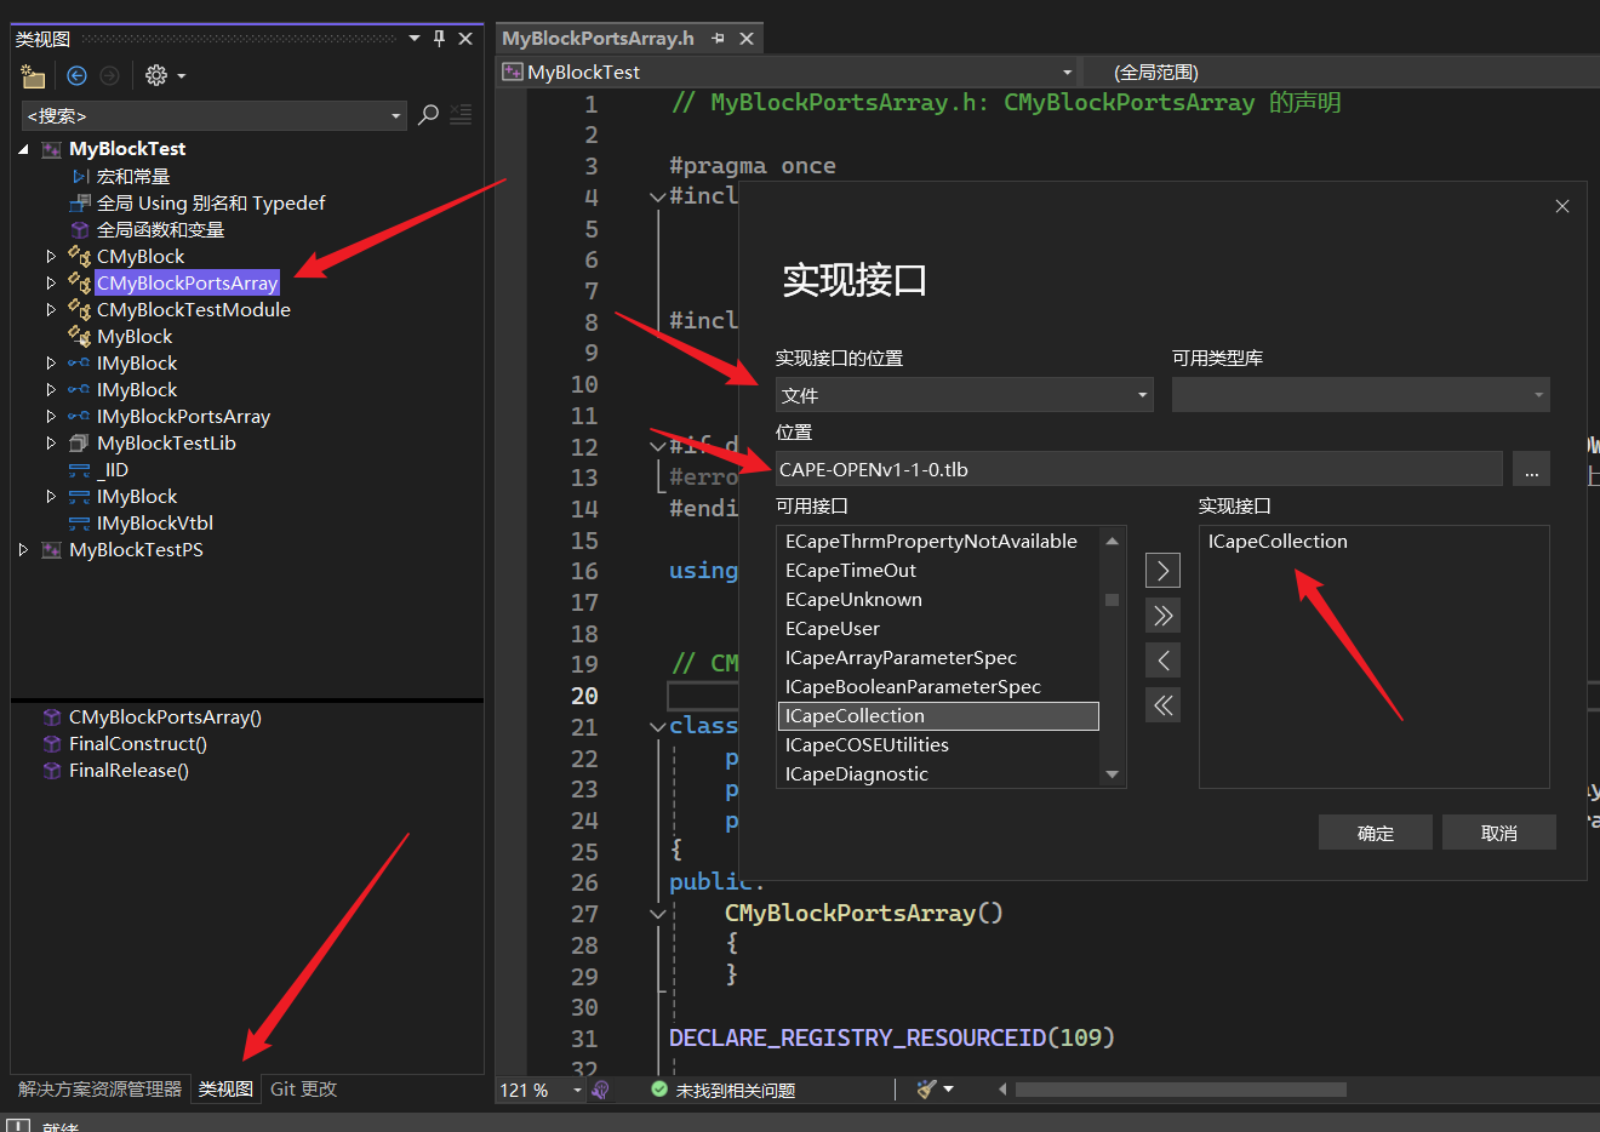Select the MyBlockPortsArray.h editor tab
The height and width of the screenshot is (1132, 1600).
click(x=598, y=39)
